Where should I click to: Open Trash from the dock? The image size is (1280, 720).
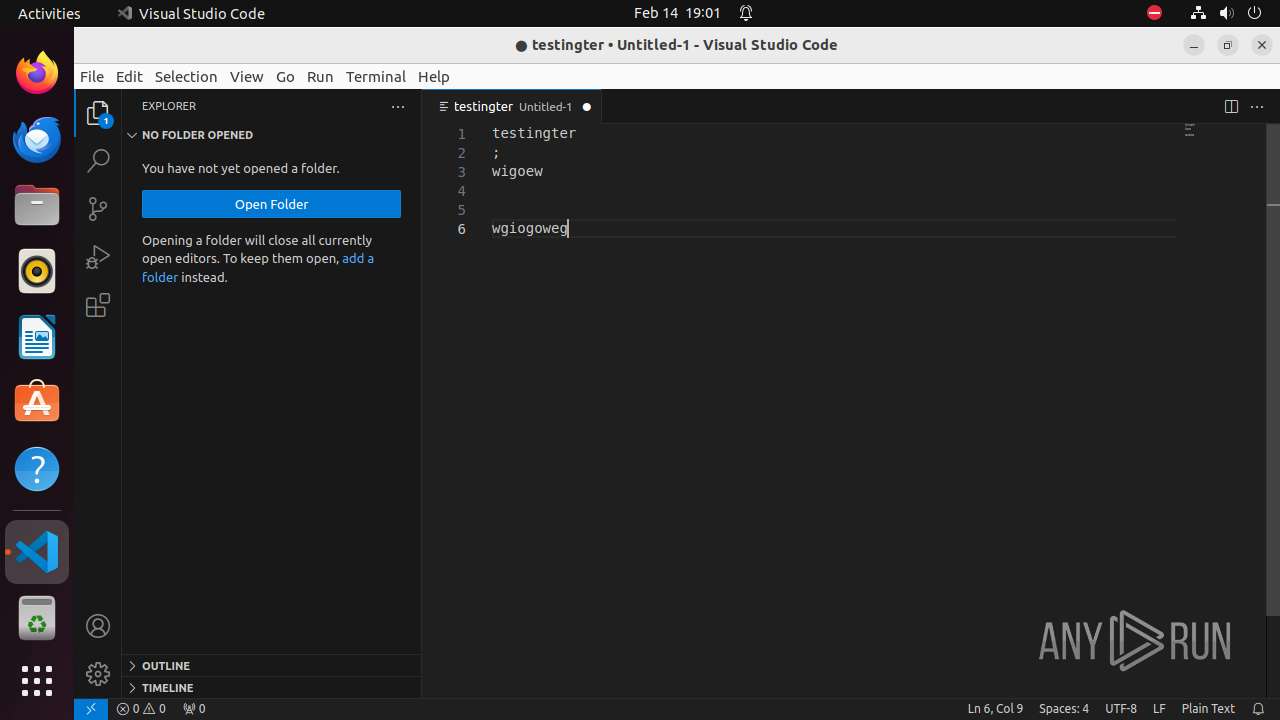(37, 619)
